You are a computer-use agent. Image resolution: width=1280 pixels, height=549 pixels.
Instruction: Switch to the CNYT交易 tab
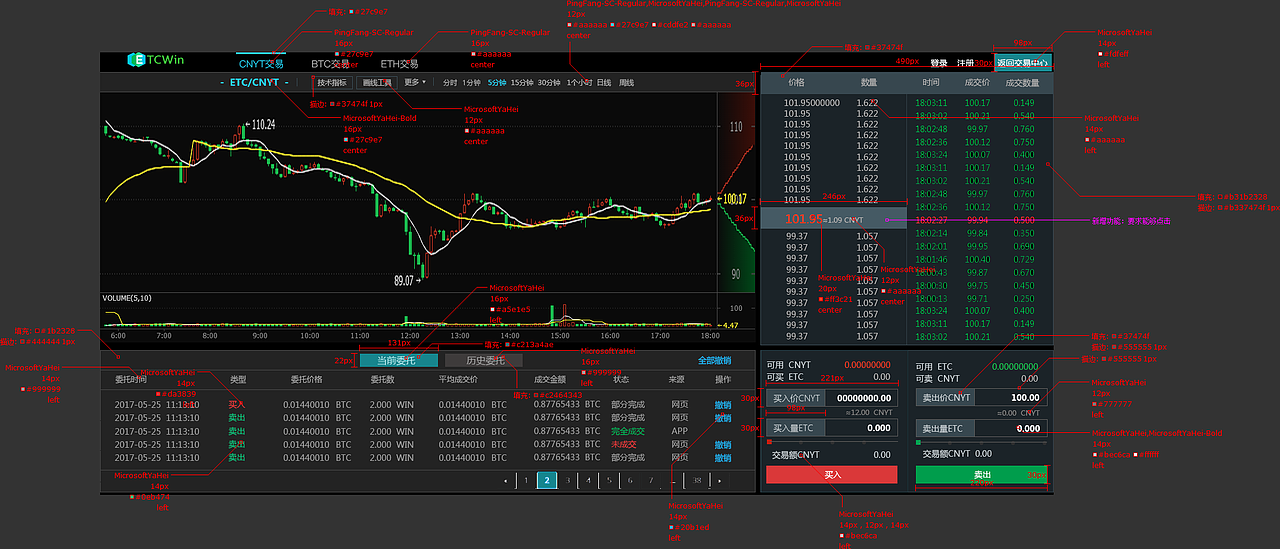[x=261, y=63]
